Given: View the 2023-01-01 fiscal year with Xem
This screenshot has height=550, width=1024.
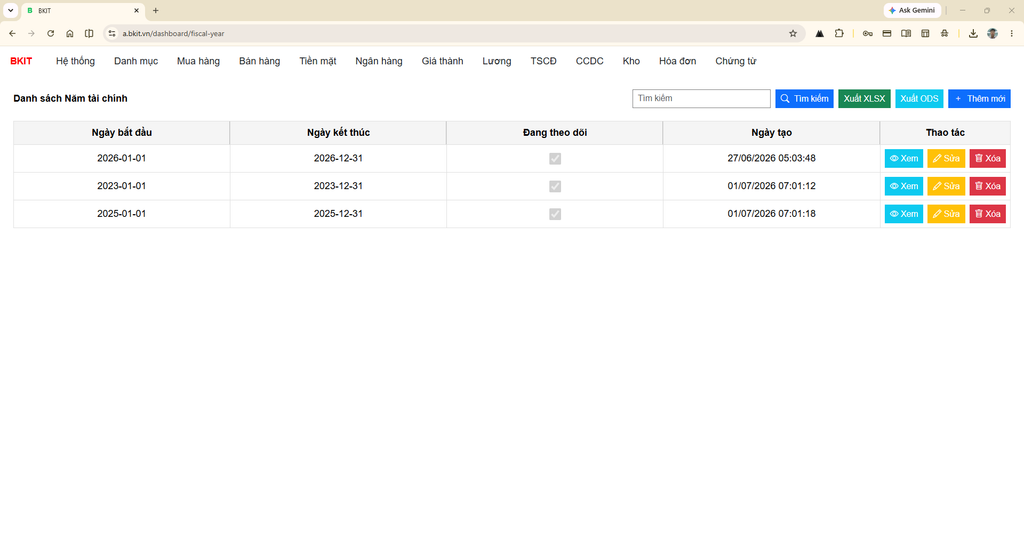Looking at the screenshot, I should [904, 186].
